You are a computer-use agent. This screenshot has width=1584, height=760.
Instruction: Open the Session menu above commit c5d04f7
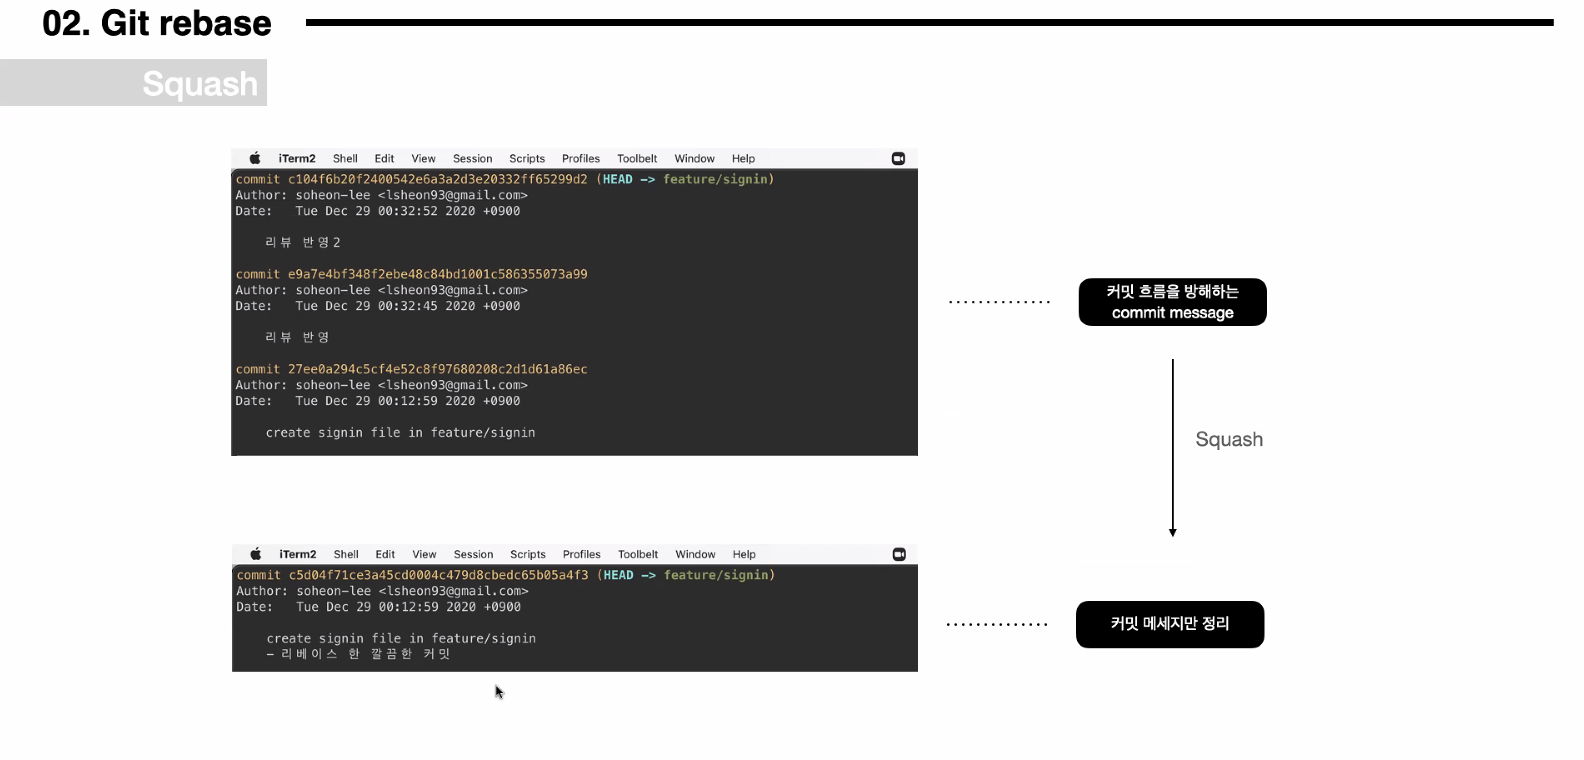click(x=474, y=554)
